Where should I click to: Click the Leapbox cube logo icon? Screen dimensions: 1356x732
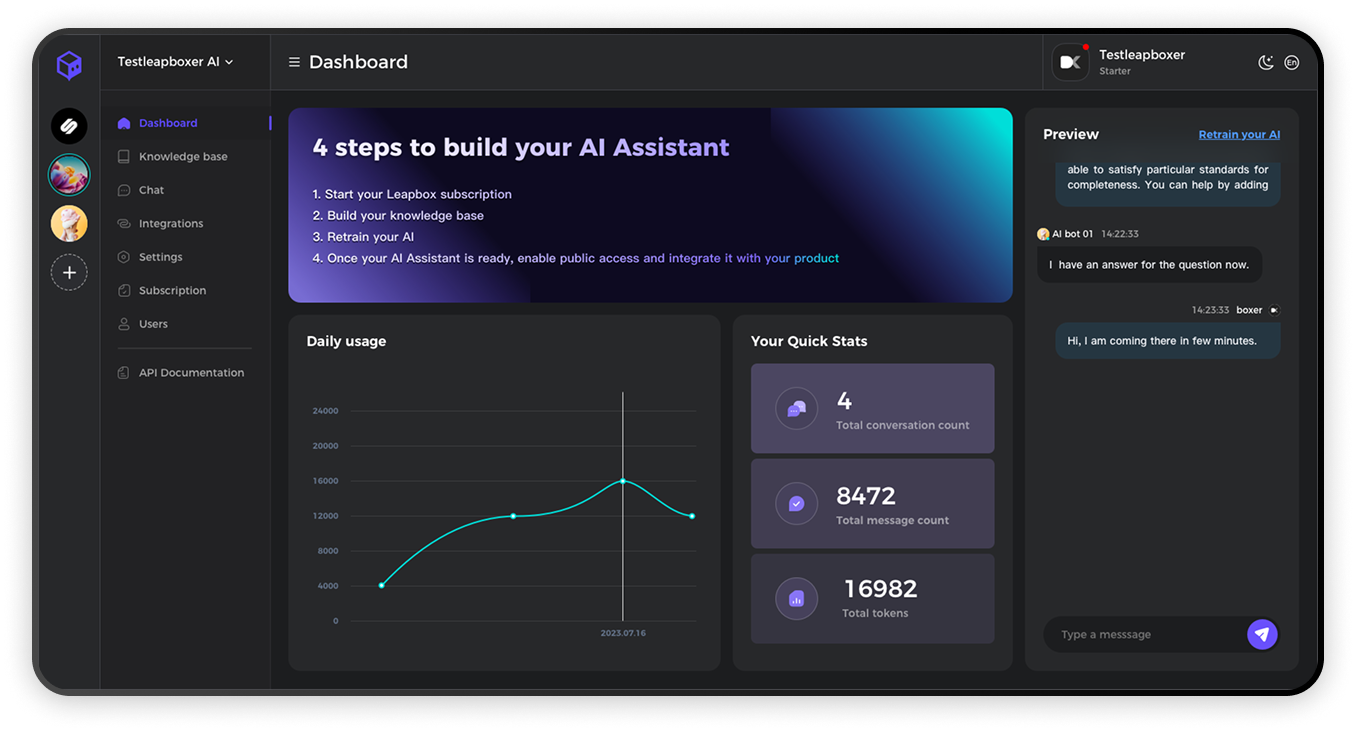(x=69, y=66)
